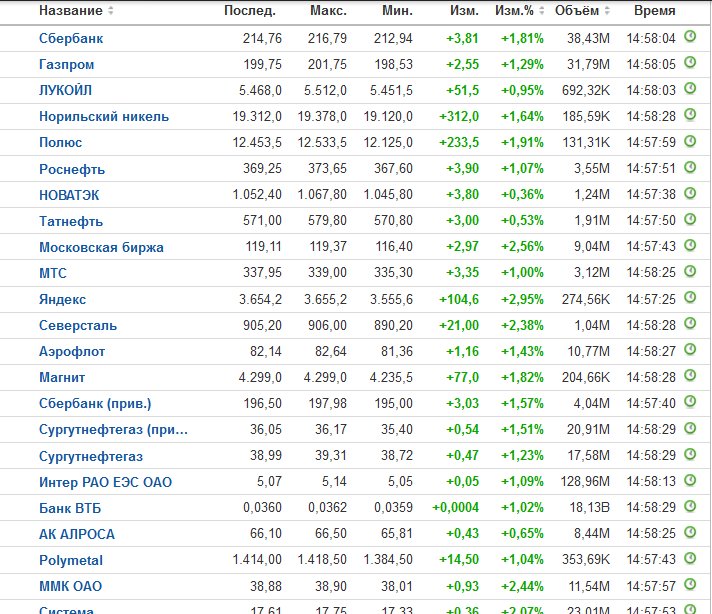The width and height of the screenshot is (712, 614).
Task: Click the clock icon in the Банк ВТБ row
Action: 690,505
